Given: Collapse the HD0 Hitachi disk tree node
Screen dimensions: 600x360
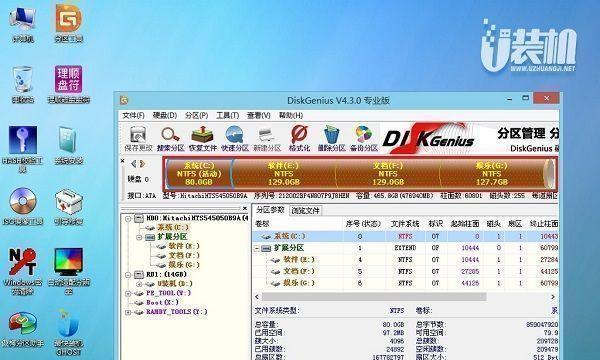Looking at the screenshot, I should 128,218.
